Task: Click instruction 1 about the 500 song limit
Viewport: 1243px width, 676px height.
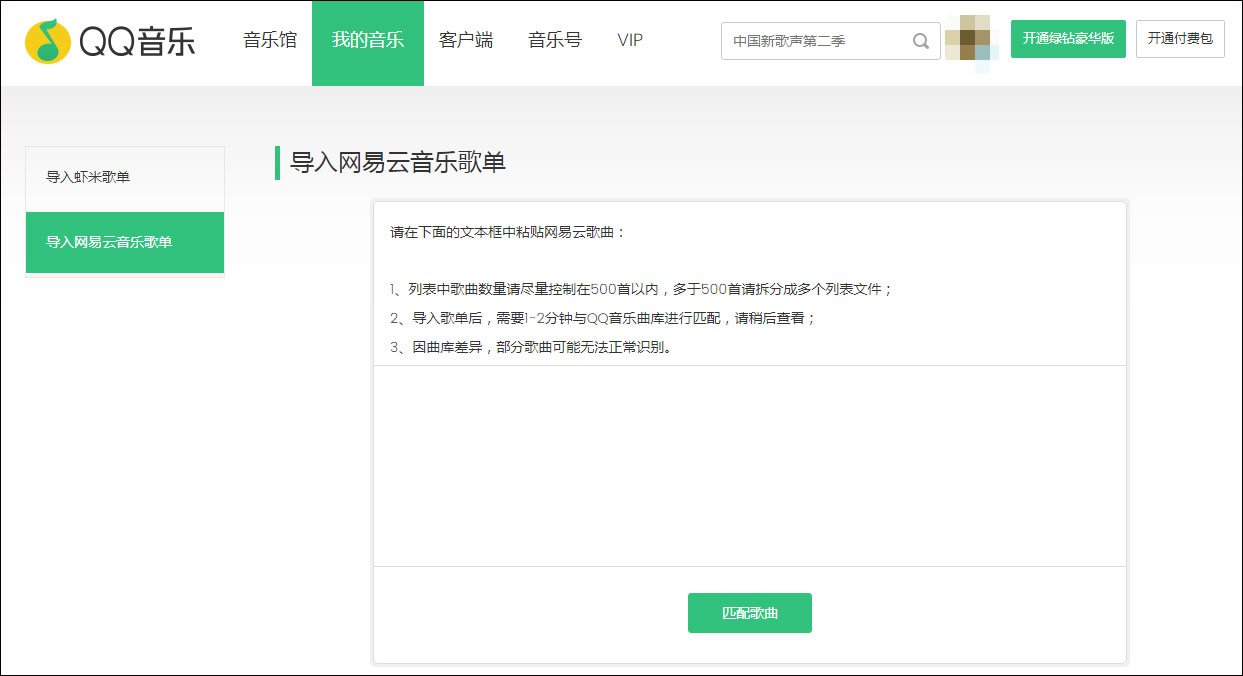Action: 641,289
